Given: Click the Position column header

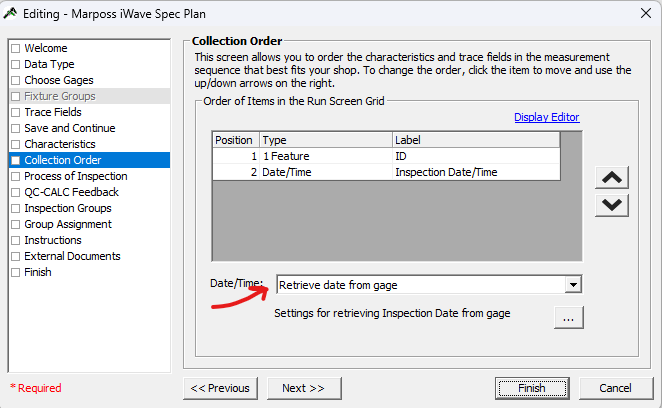Looking at the screenshot, I should 236,140.
